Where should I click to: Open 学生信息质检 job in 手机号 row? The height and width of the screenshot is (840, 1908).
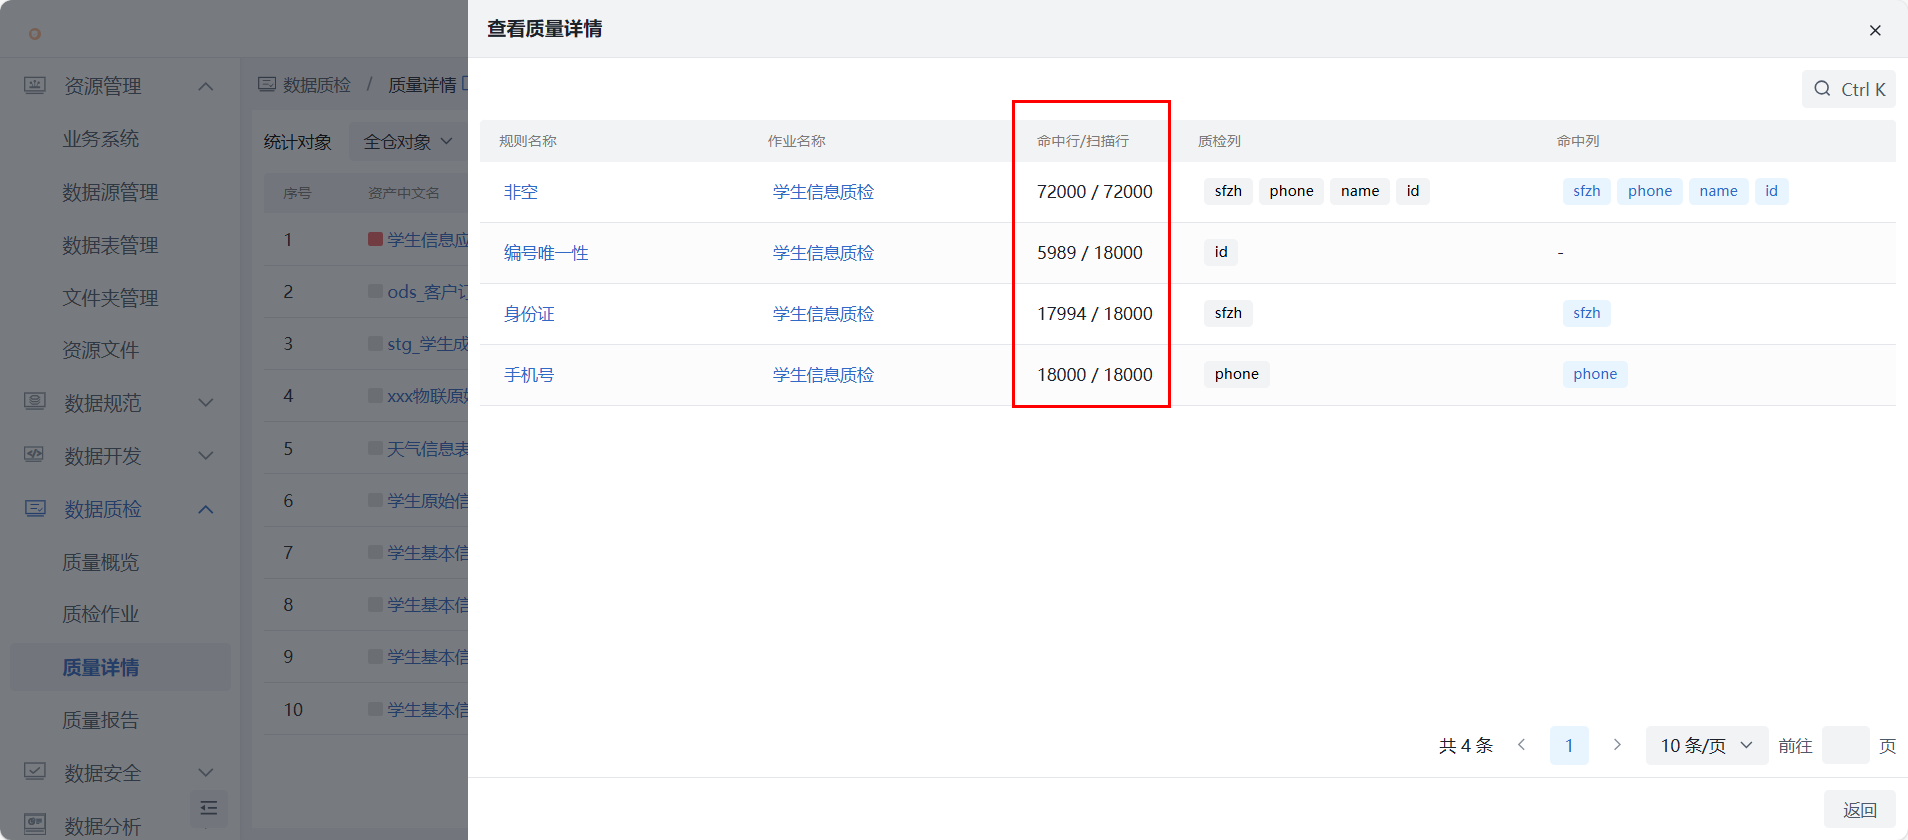tap(823, 375)
